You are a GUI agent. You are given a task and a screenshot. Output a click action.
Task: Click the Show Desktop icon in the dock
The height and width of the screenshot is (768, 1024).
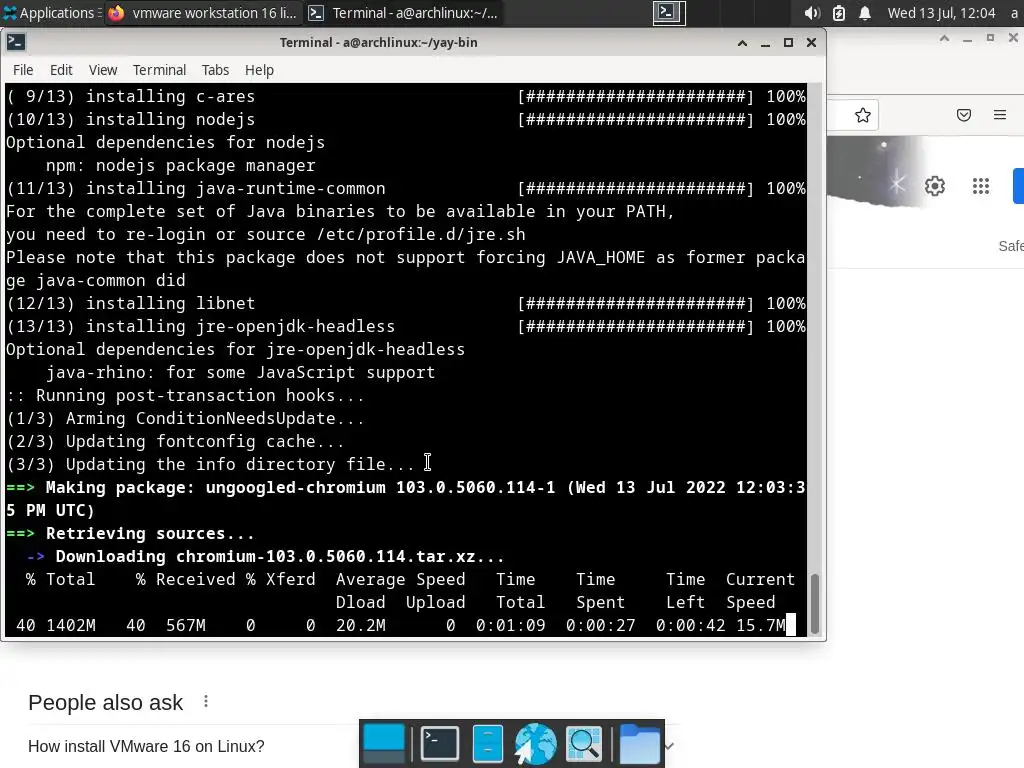click(384, 744)
